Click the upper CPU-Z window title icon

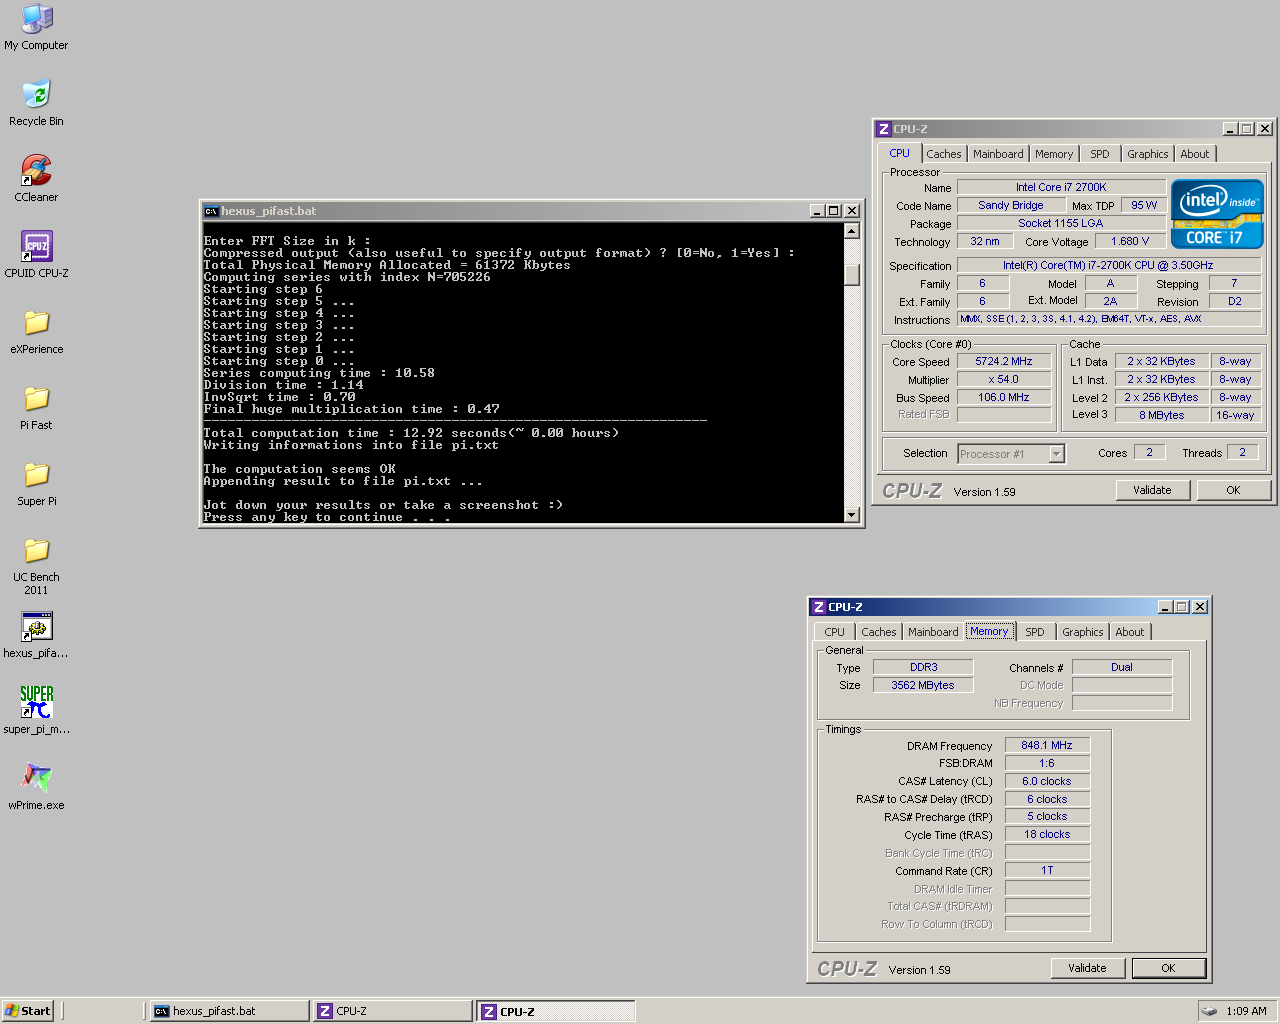(x=883, y=129)
